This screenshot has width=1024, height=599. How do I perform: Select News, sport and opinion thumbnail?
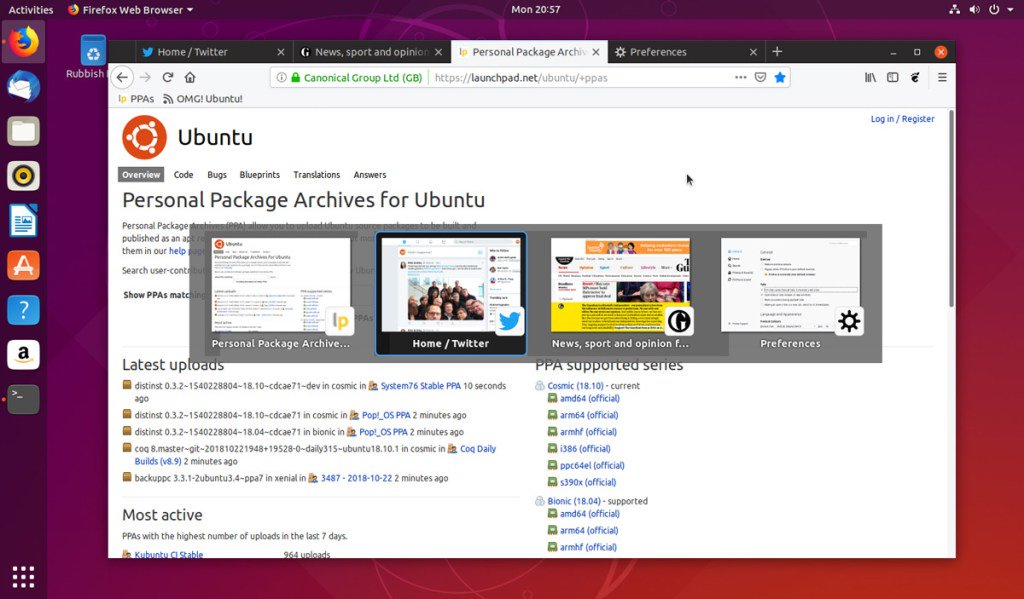[620, 293]
